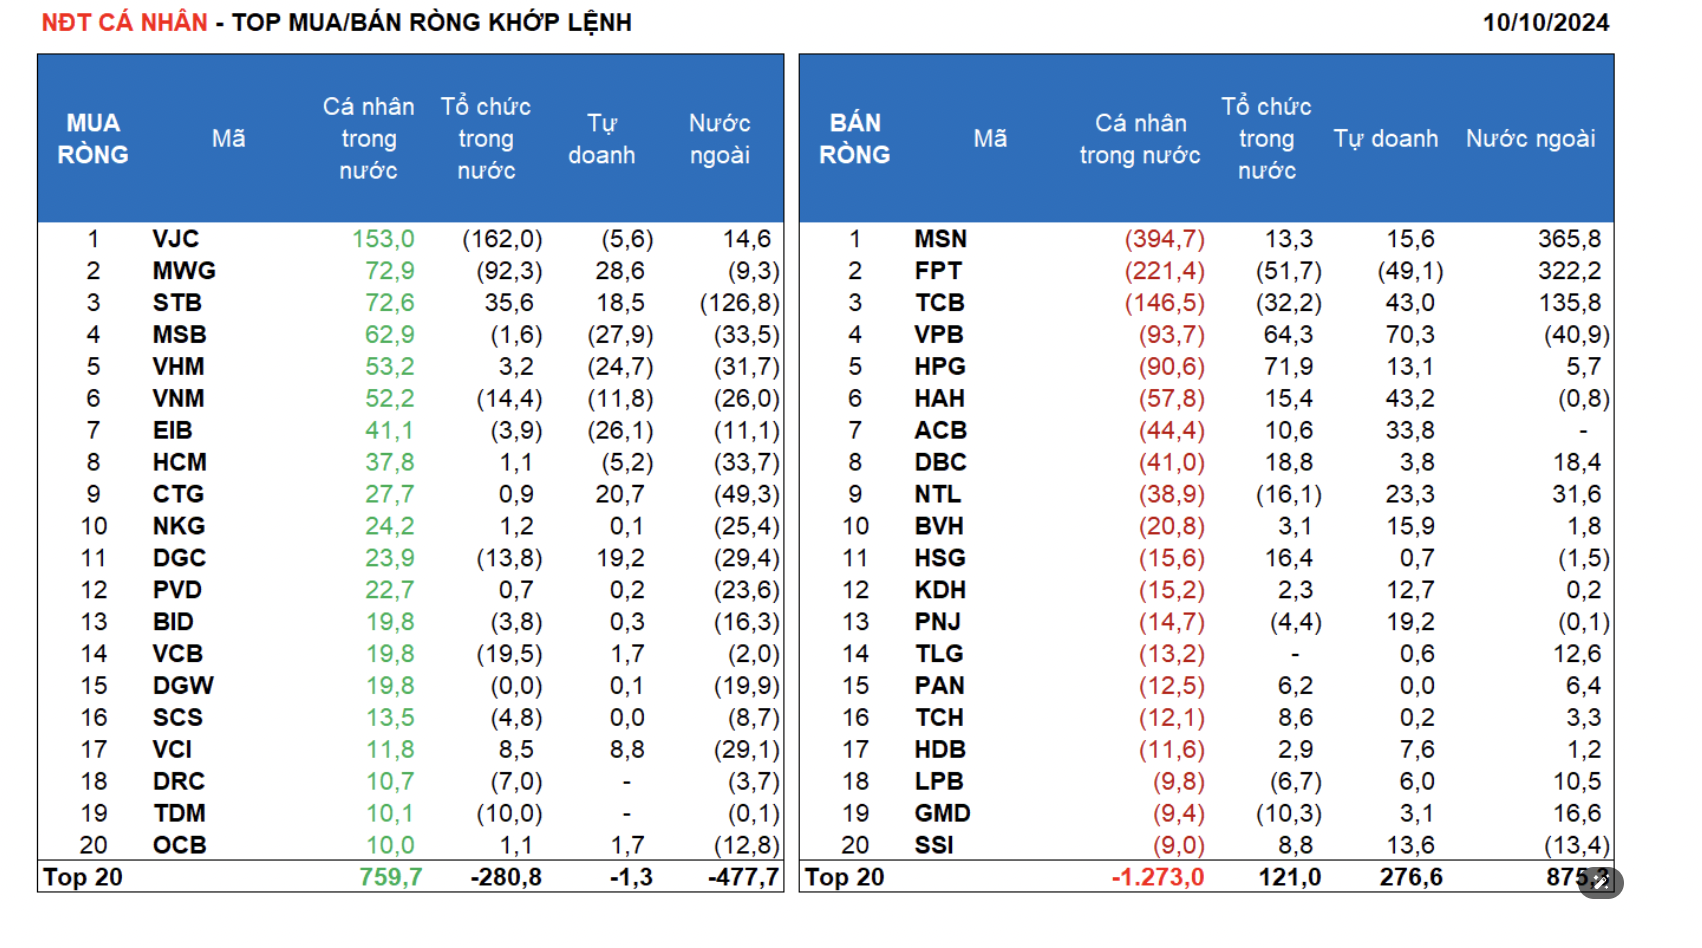Click VJC's value 153,0
The image size is (1702, 948).
(x=383, y=239)
